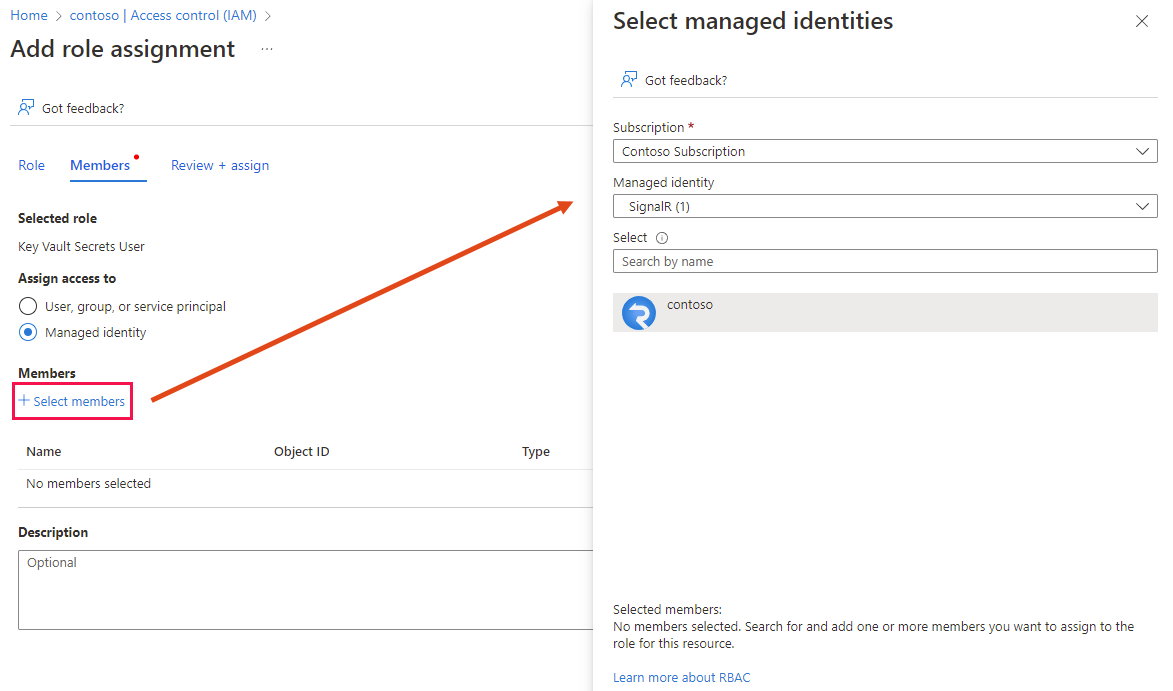Switch to the Review + assign tab
1173x691 pixels.
[x=219, y=165]
